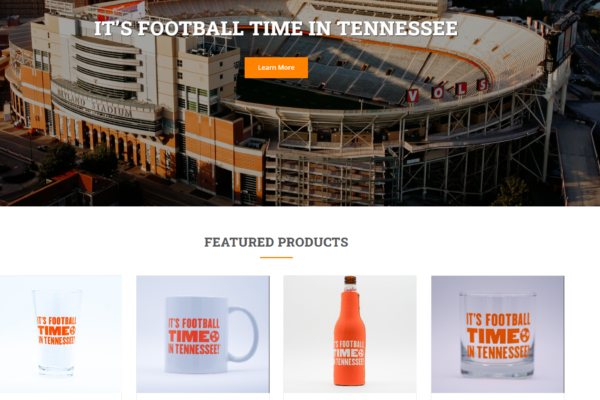
Task: Click the red S letter sign in stadium
Action: (483, 85)
